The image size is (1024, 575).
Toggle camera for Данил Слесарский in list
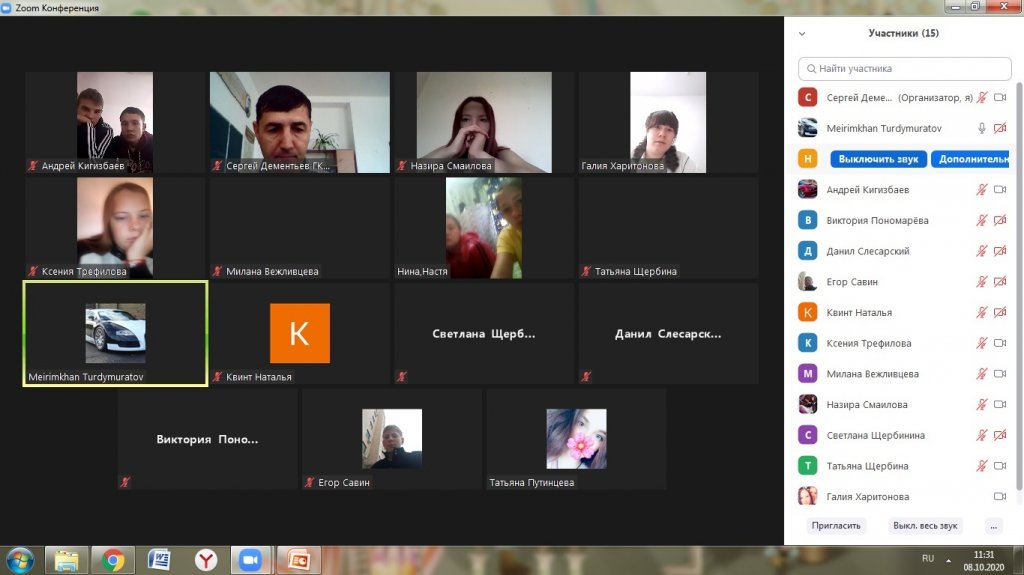[x=999, y=251]
